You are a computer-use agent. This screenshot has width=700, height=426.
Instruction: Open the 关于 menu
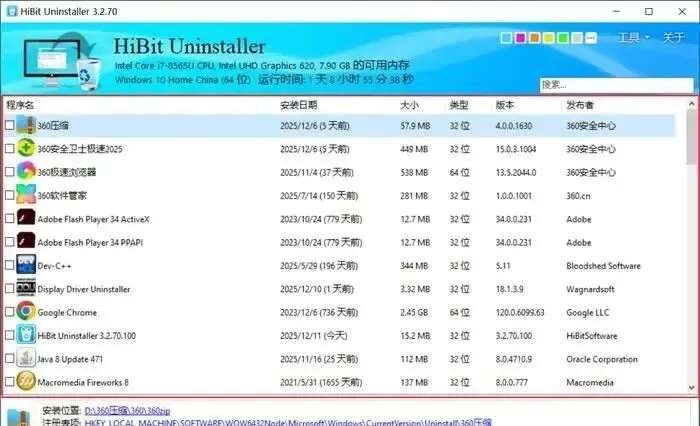click(x=674, y=38)
